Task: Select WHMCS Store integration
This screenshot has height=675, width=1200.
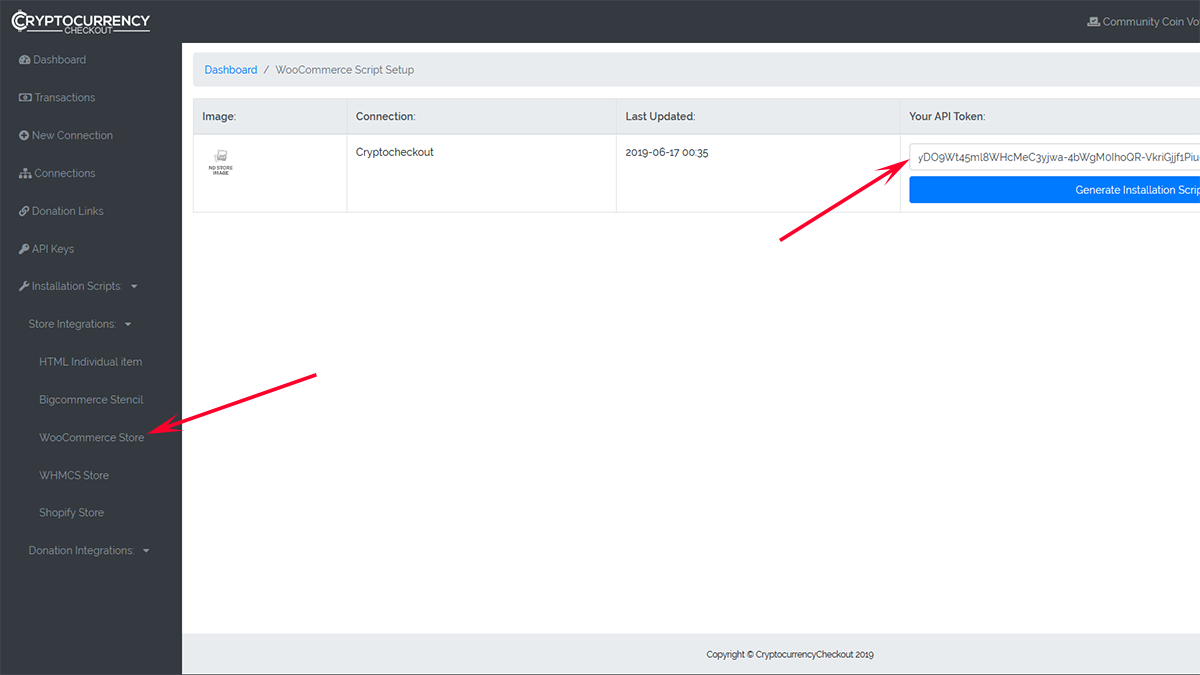Action: 74,476
